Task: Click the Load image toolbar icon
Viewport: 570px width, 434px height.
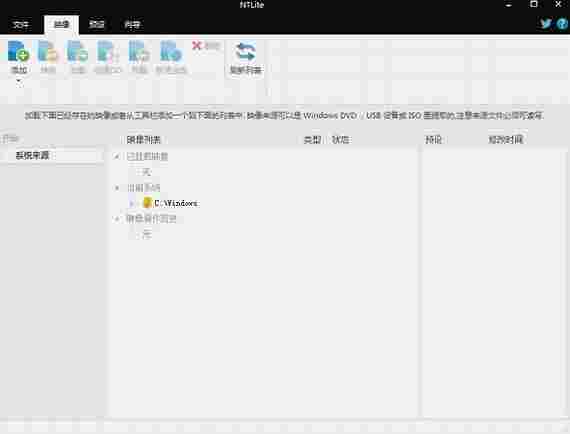Action: click(48, 51)
